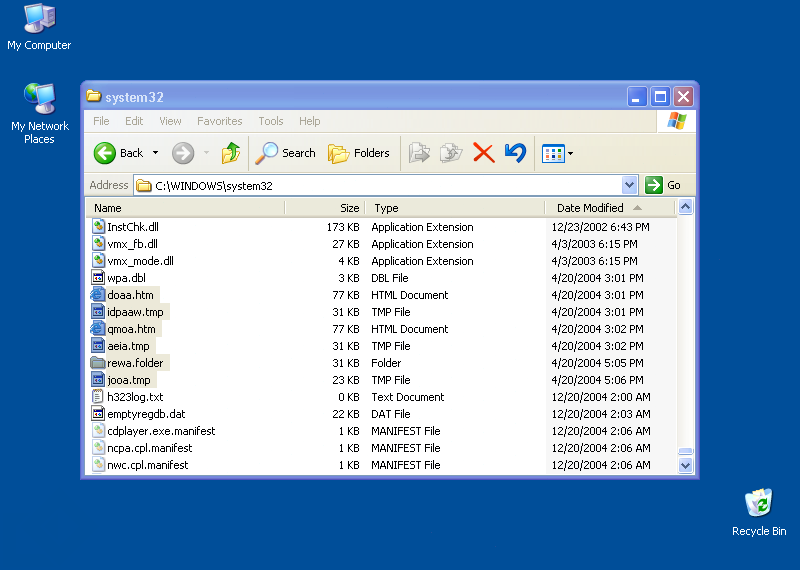
Task: Go up one folder level
Action: pos(231,153)
